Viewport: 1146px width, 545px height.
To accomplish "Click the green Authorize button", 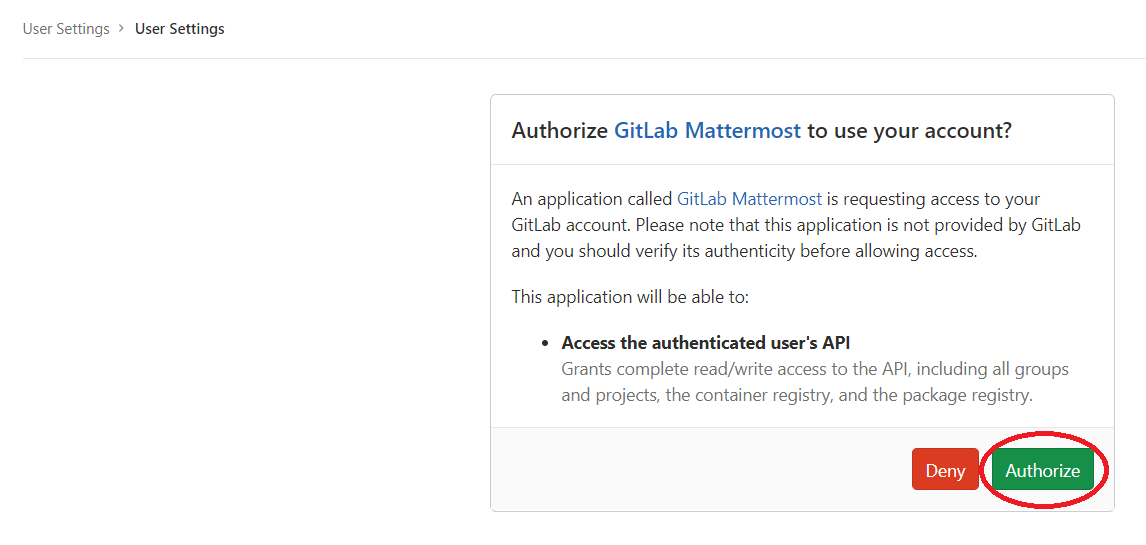I will tap(1042, 470).
